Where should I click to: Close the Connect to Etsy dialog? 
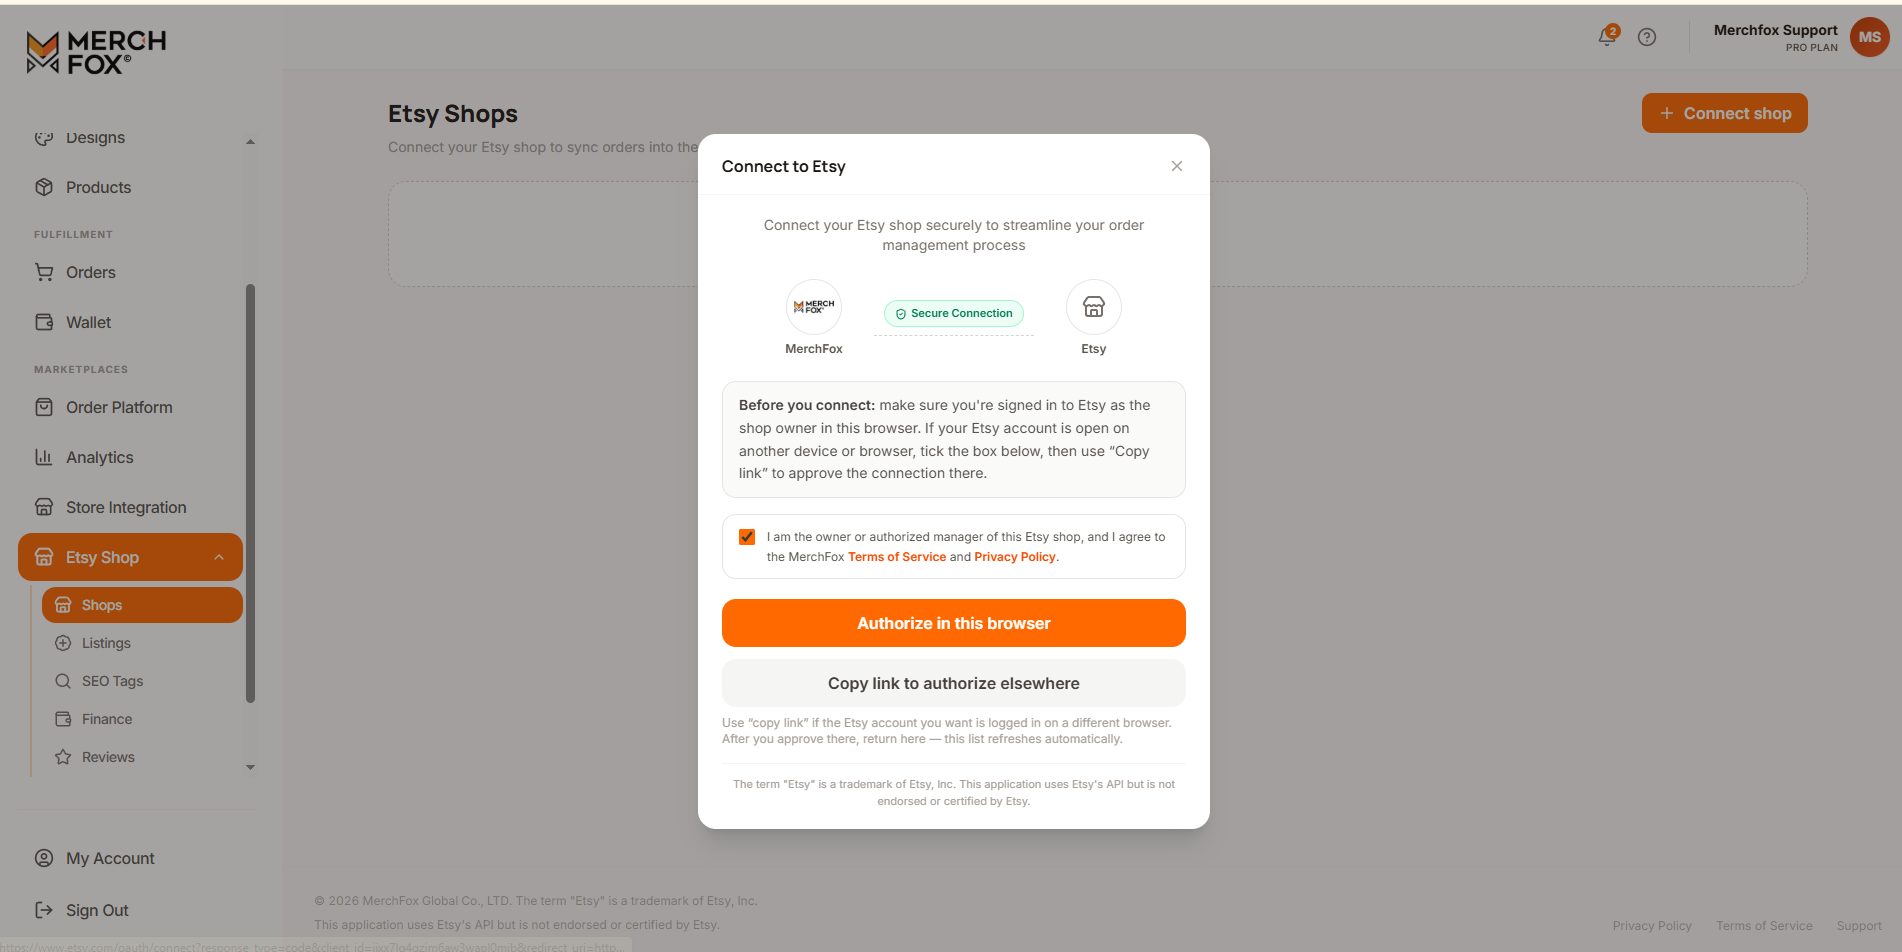pos(1177,166)
